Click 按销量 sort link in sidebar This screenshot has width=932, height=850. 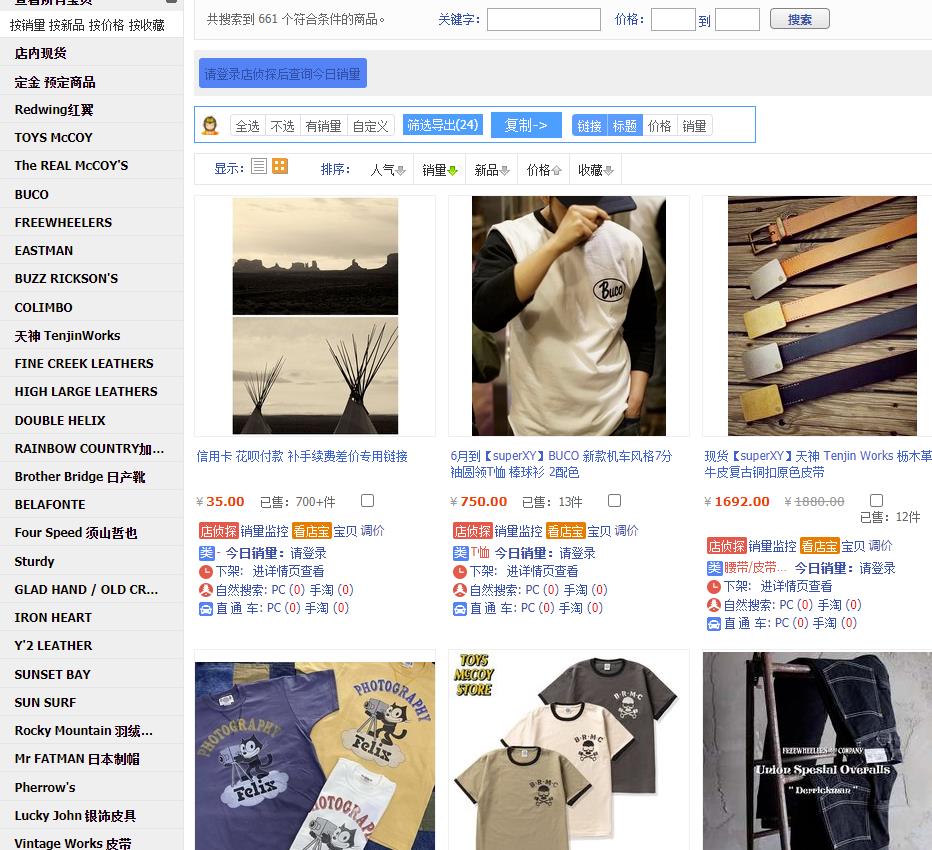click(x=27, y=25)
